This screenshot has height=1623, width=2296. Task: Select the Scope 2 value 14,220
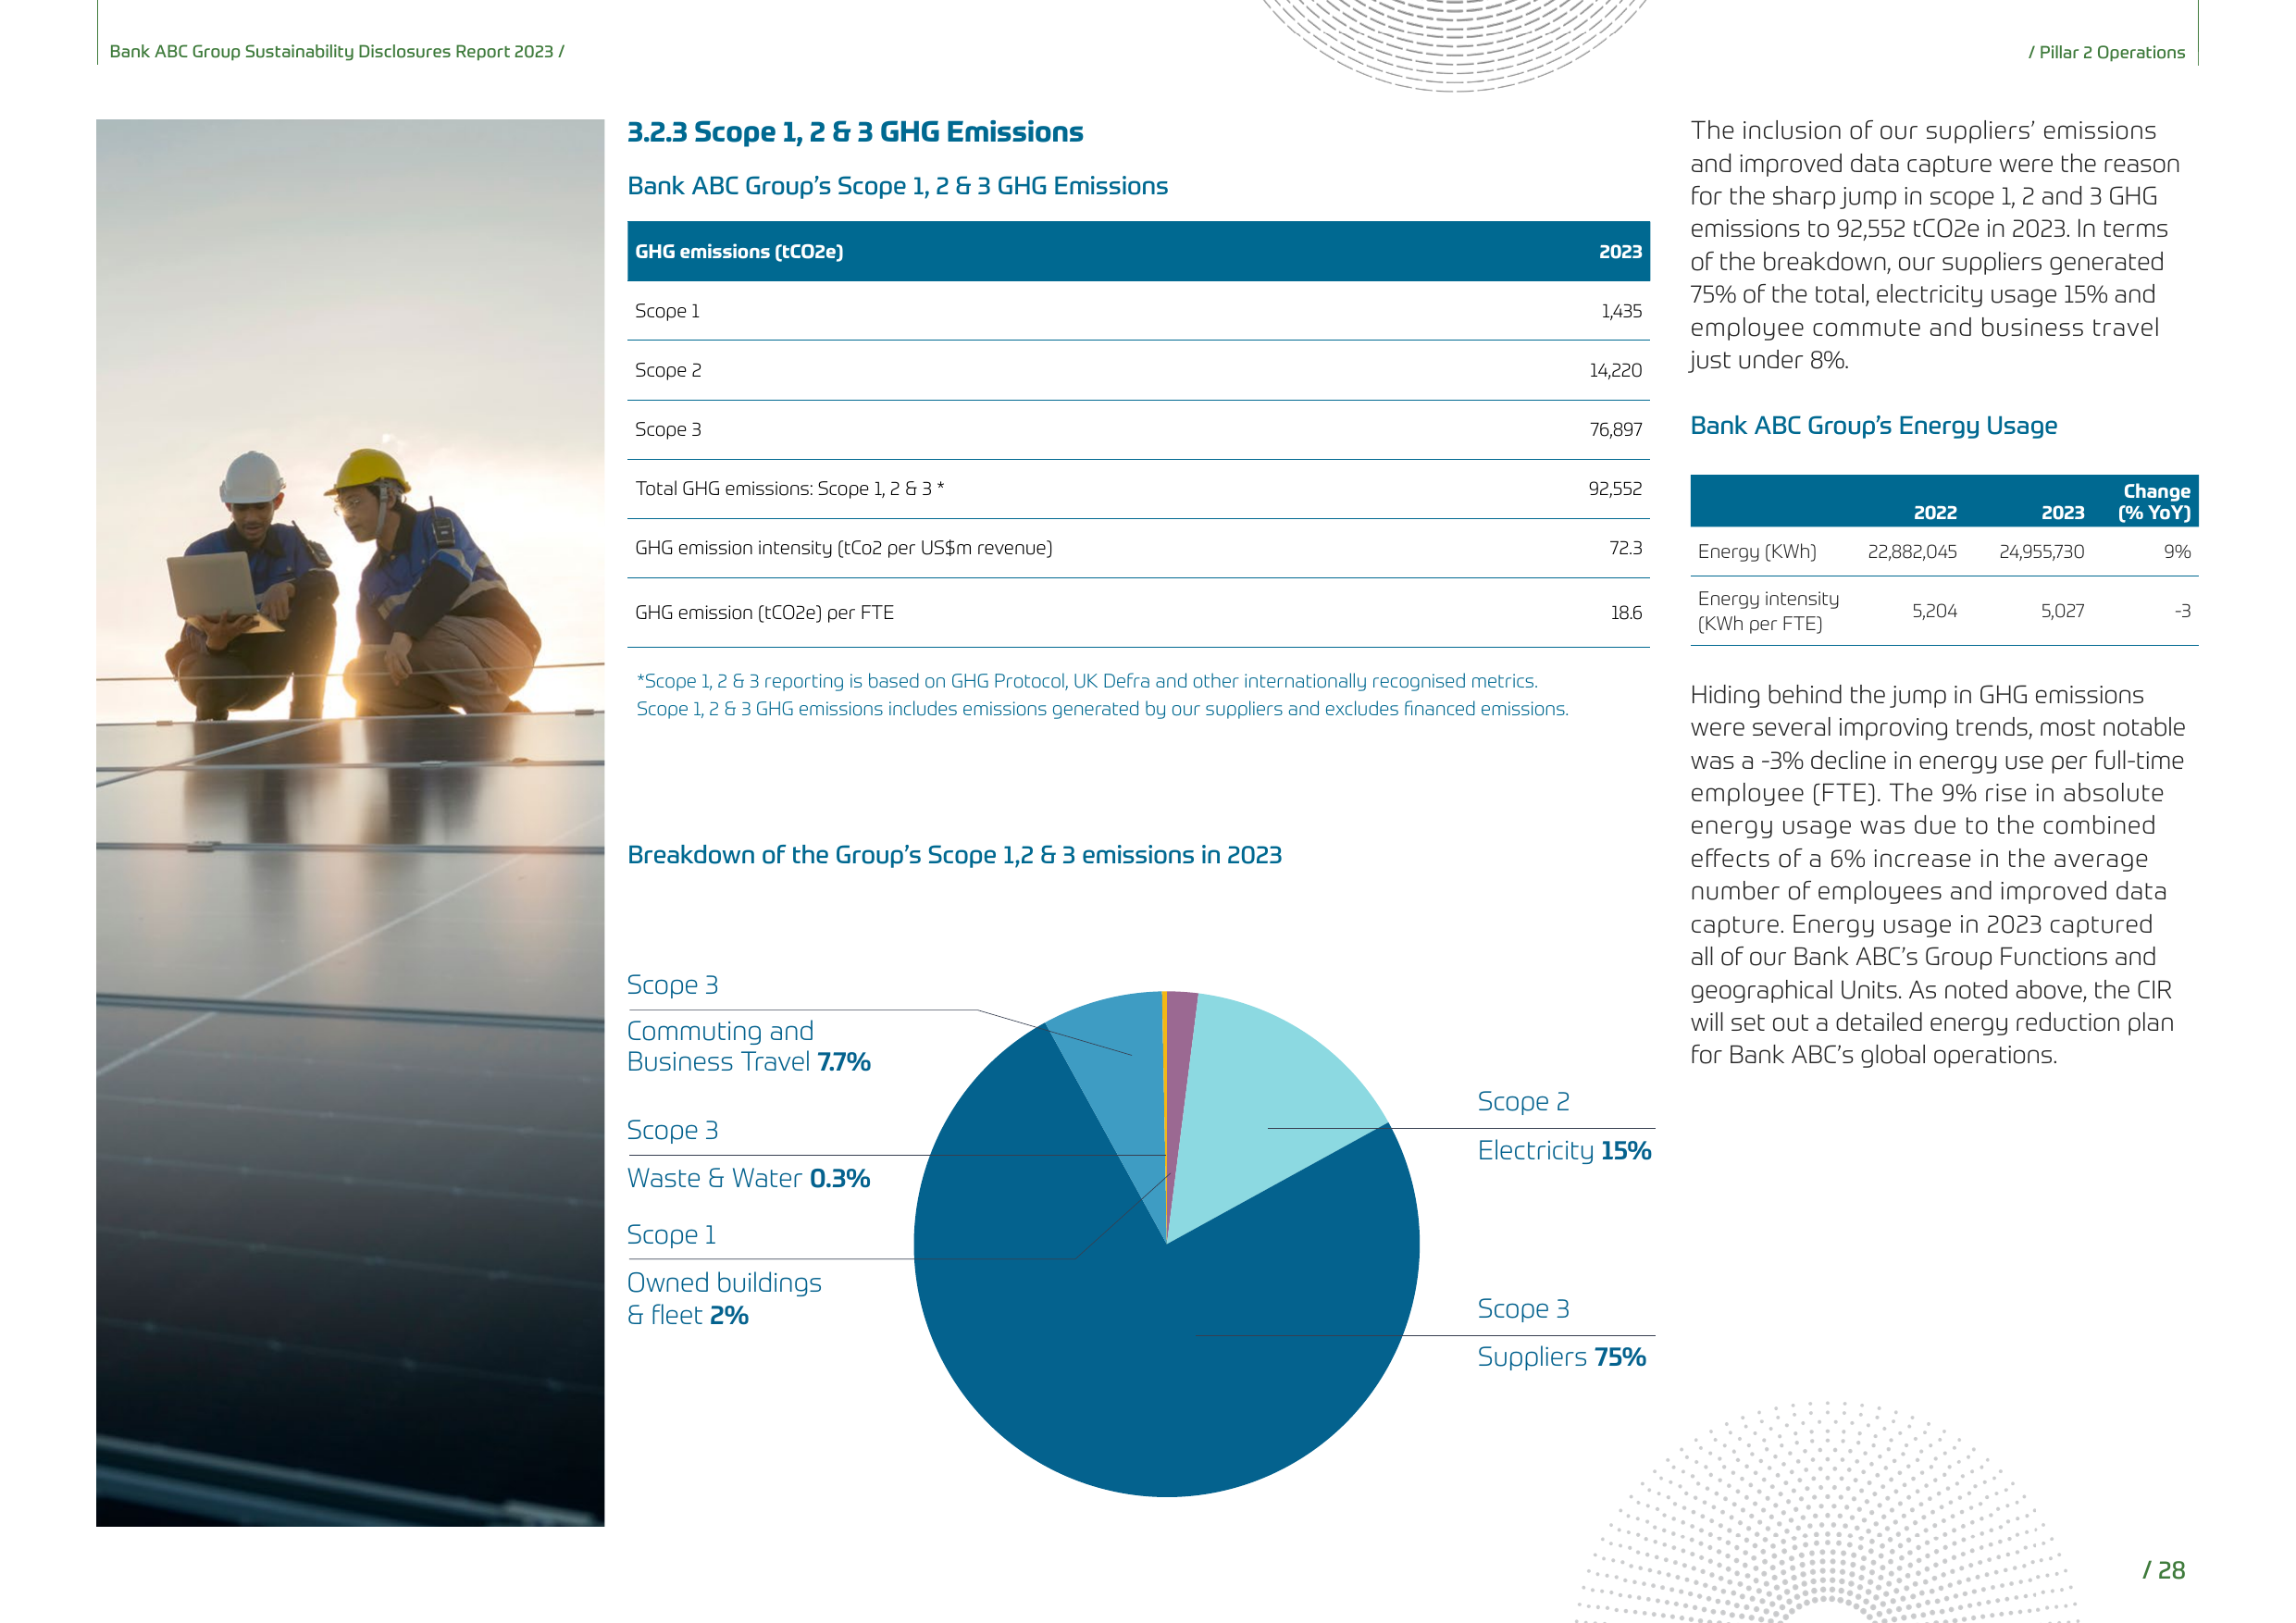pos(1615,370)
